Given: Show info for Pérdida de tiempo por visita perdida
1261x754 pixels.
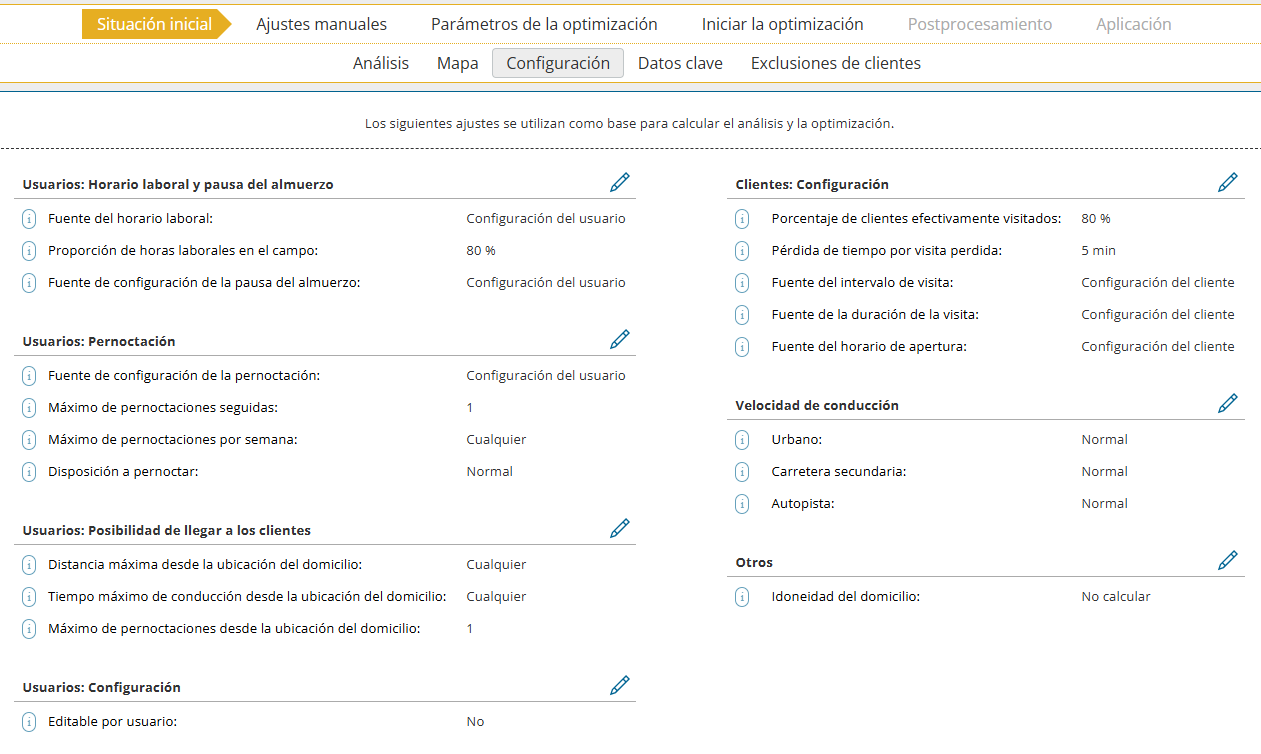Looking at the screenshot, I should 742,251.
